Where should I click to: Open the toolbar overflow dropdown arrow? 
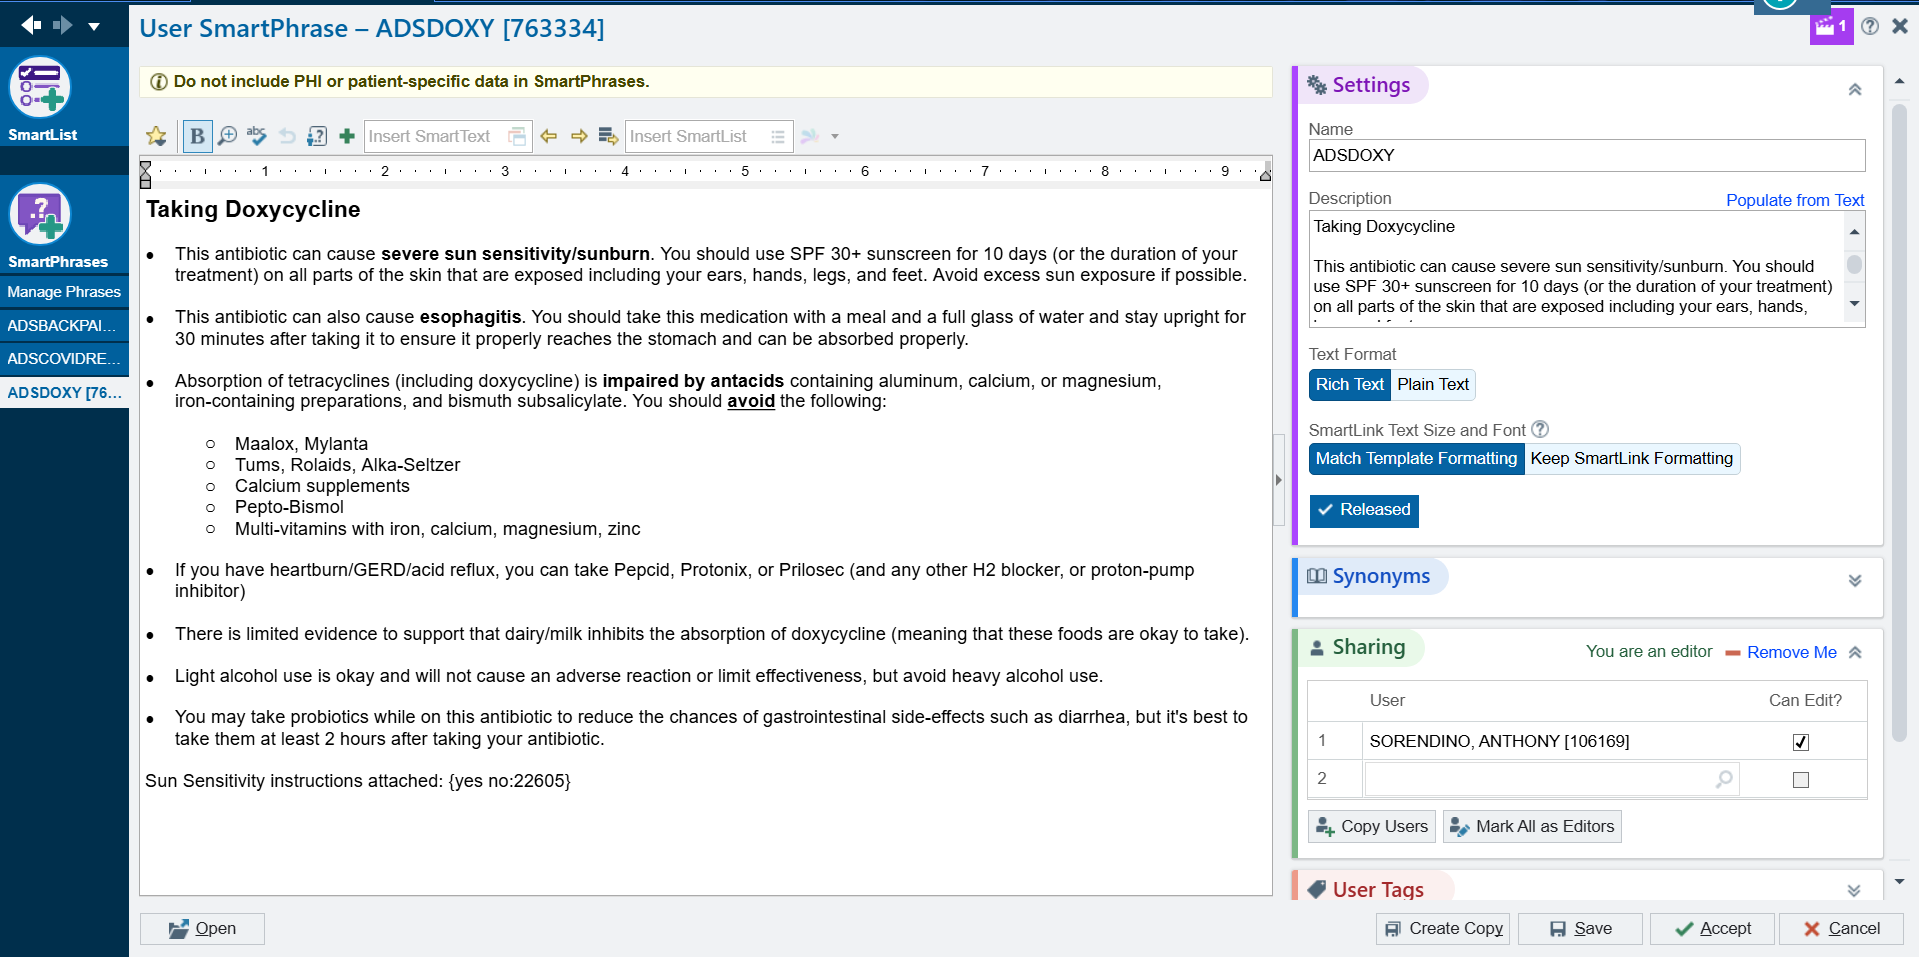coord(835,136)
